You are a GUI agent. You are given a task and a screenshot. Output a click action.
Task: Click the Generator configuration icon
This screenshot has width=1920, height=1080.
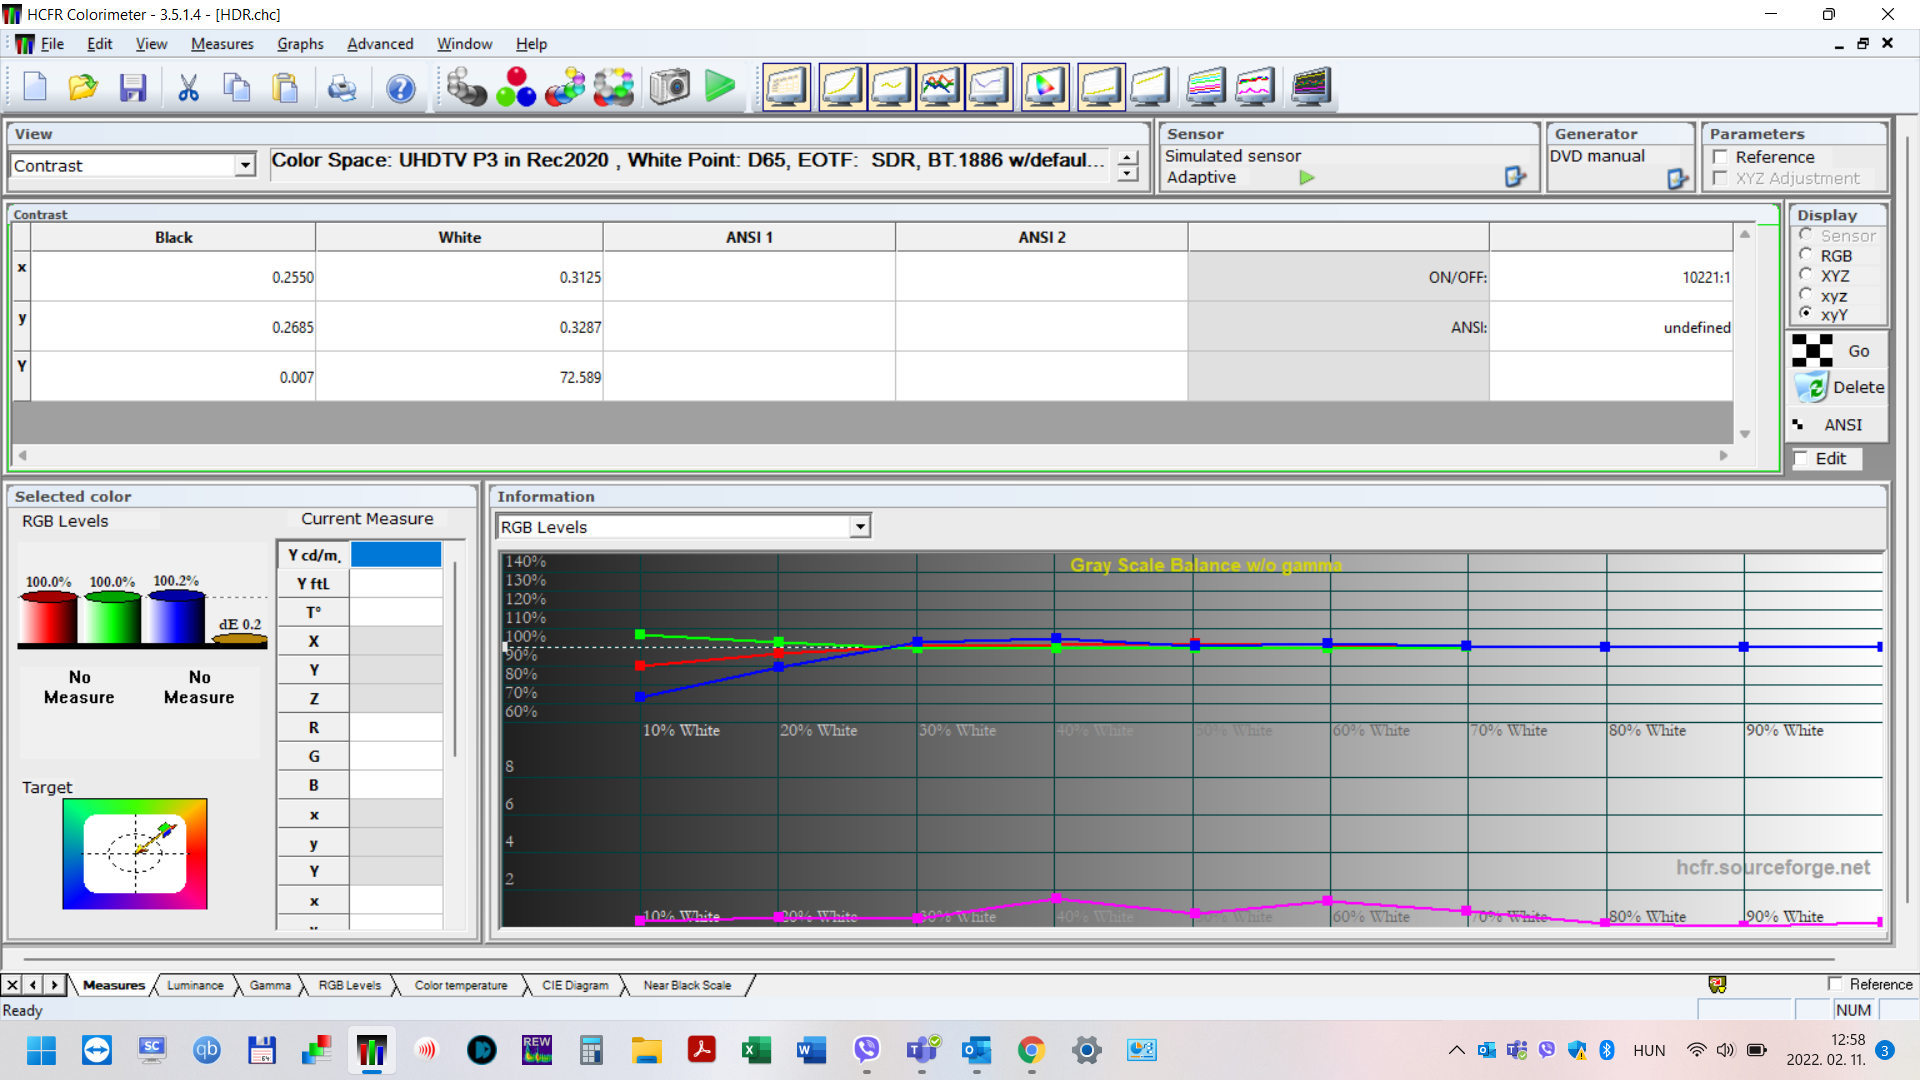(x=1678, y=179)
